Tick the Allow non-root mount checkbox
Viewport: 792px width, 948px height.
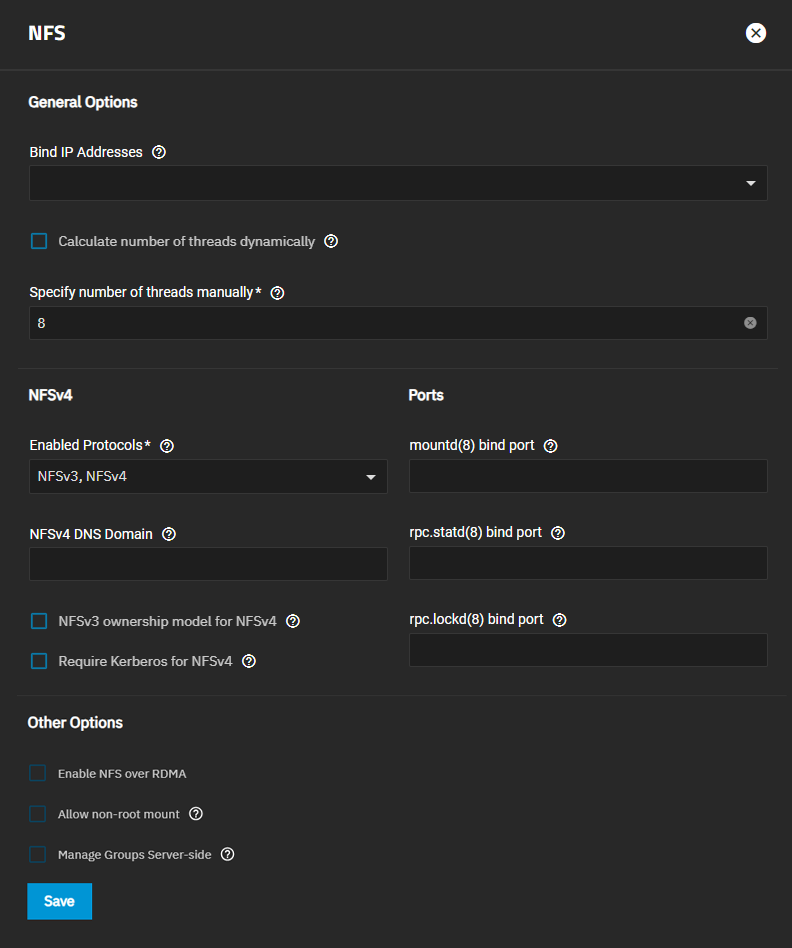click(x=38, y=814)
